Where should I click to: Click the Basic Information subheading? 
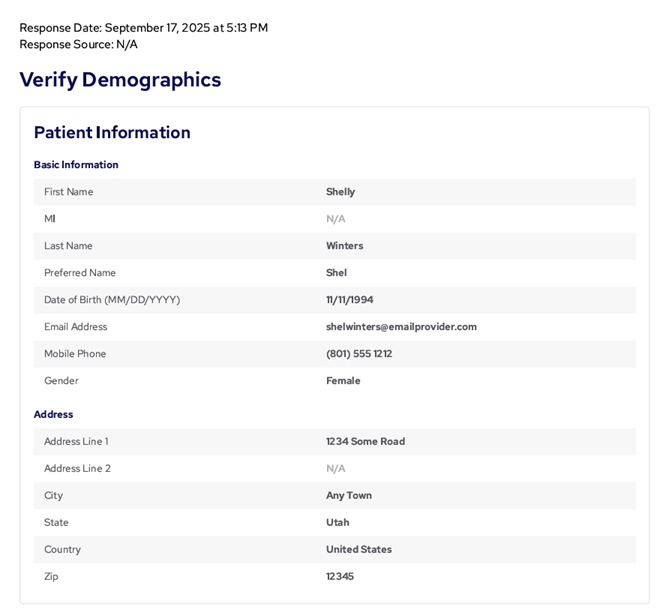pos(76,165)
